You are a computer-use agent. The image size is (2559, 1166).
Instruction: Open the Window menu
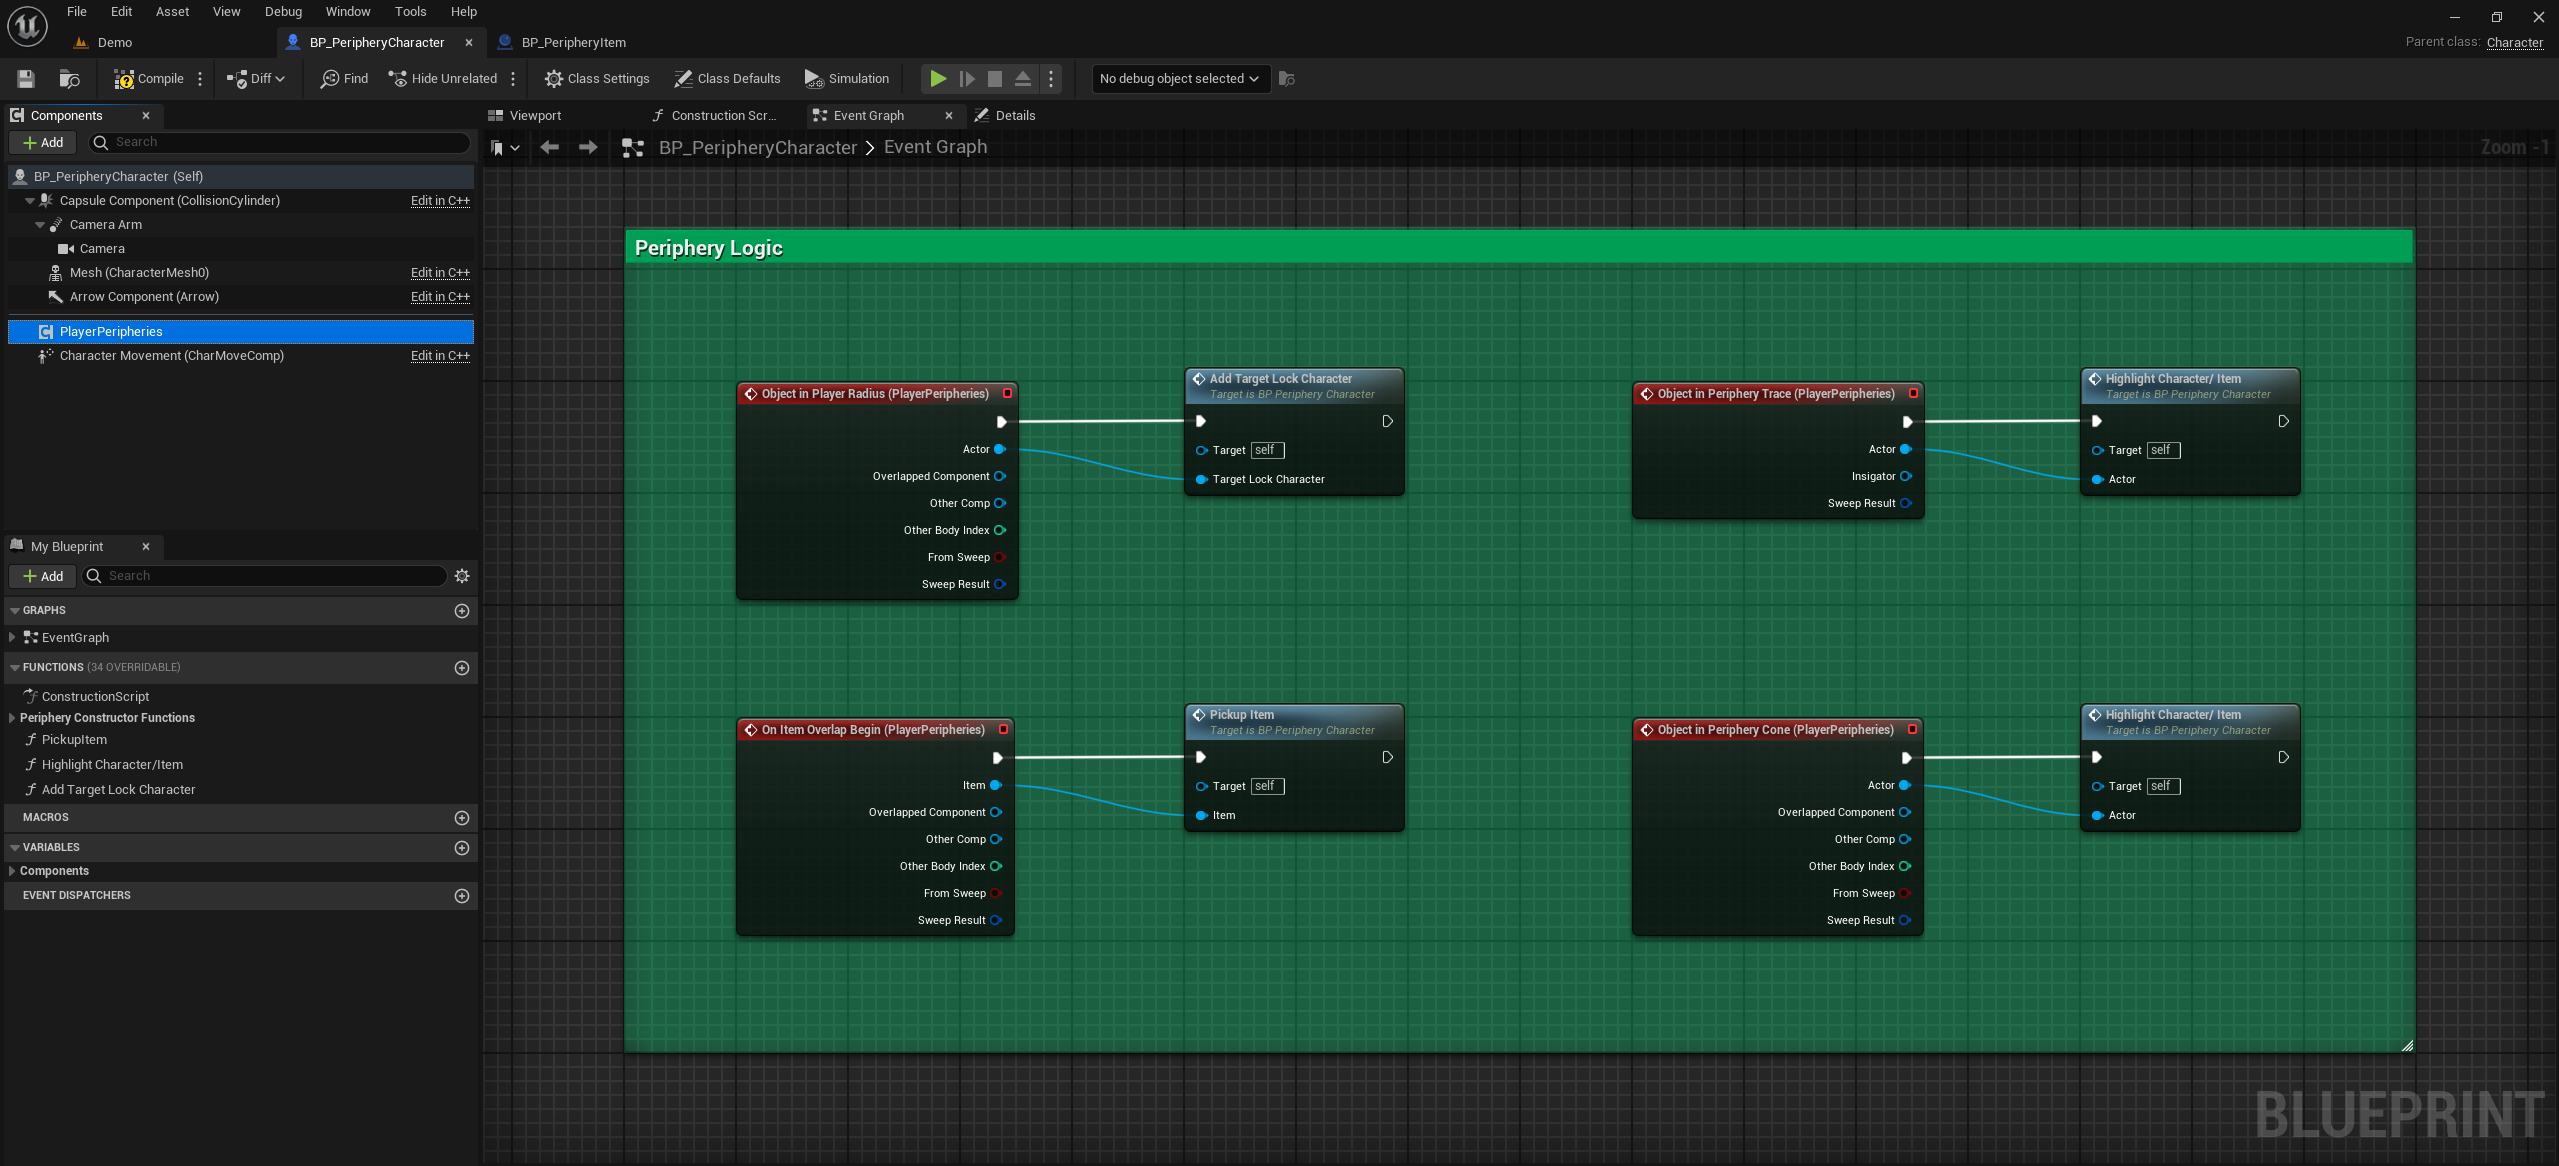pyautogui.click(x=348, y=12)
